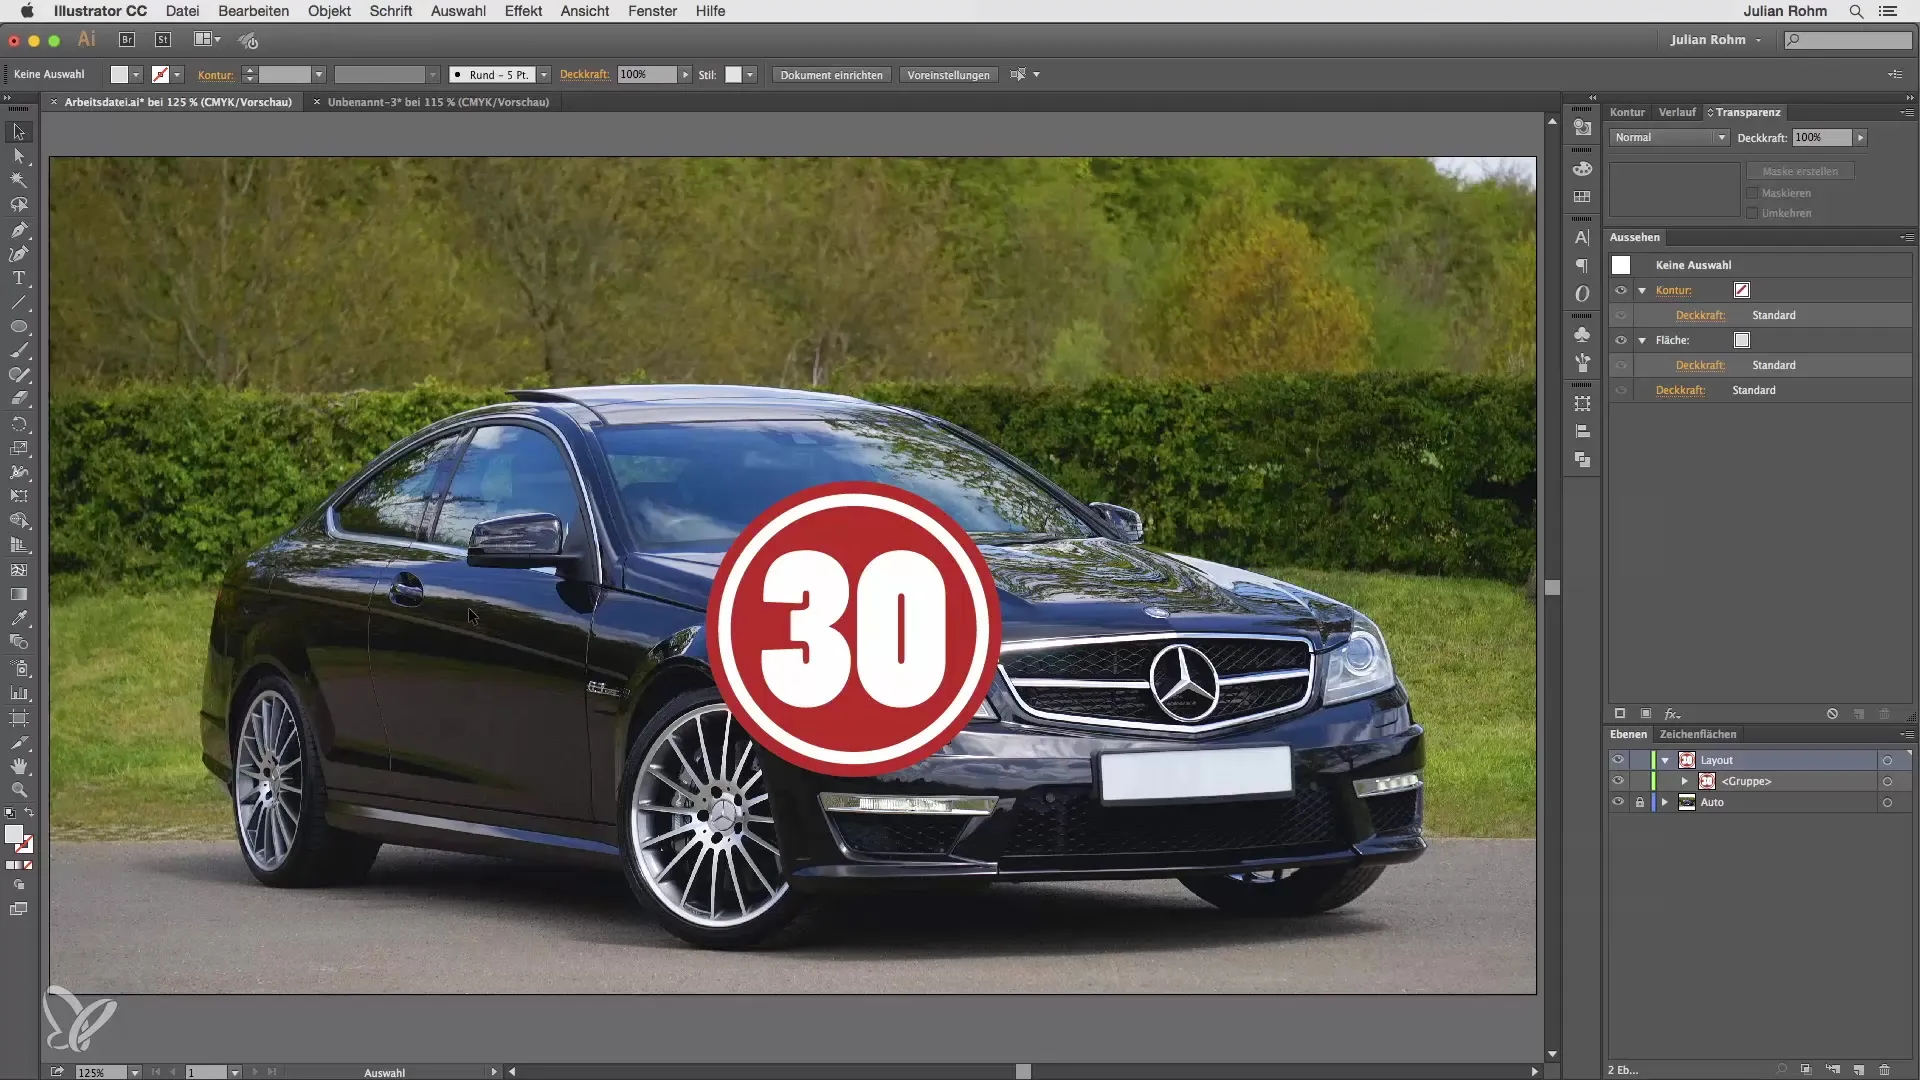Select the Direct Selection tool
Screen dimensions: 1920x1080
[18, 156]
